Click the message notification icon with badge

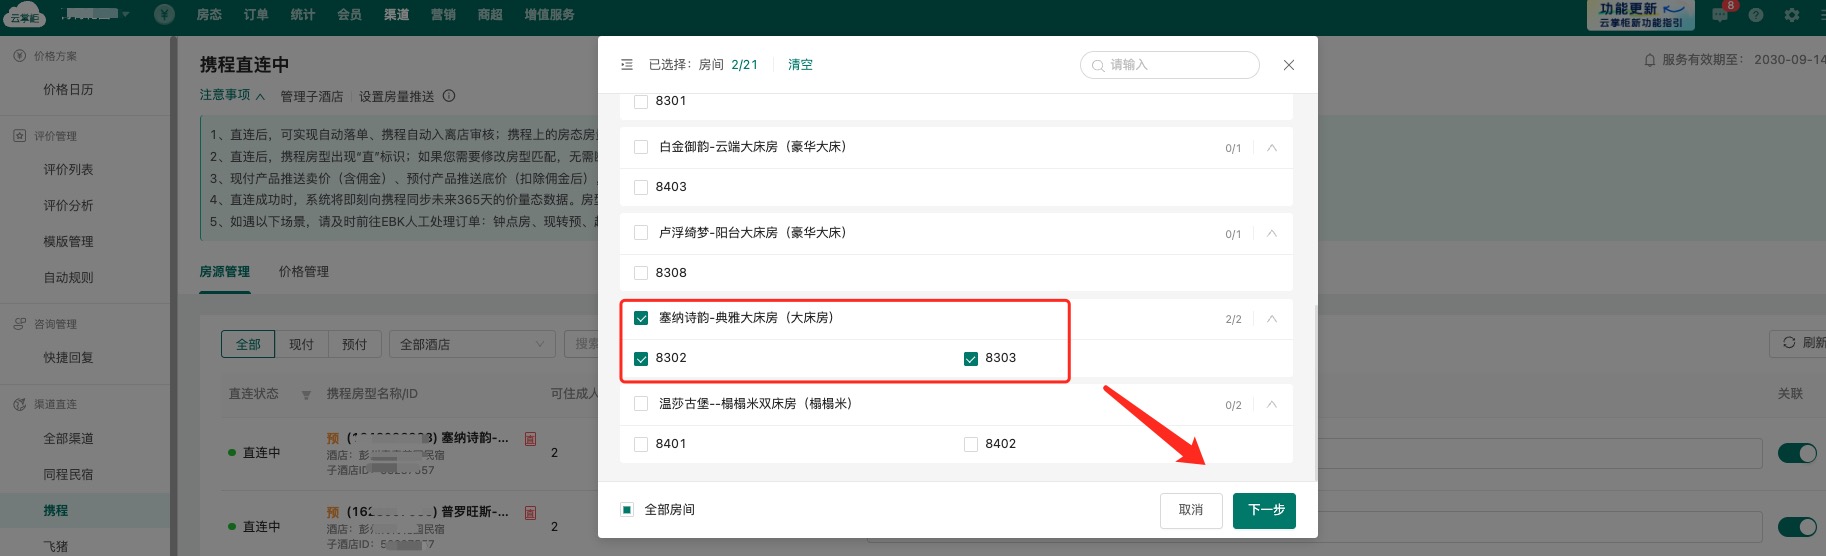[1720, 14]
